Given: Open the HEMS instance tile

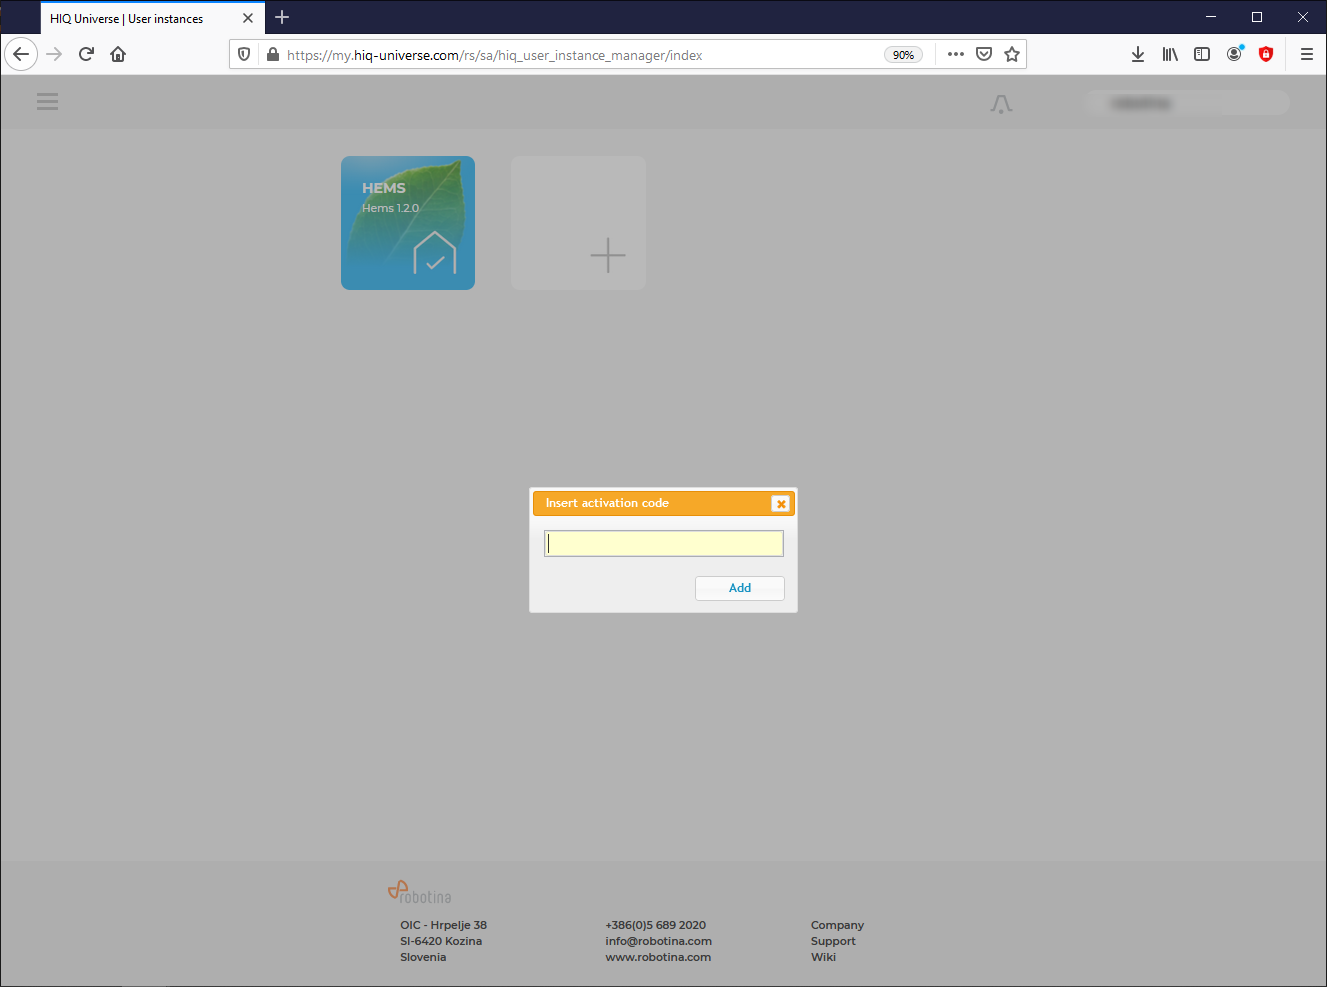Looking at the screenshot, I should pyautogui.click(x=408, y=223).
